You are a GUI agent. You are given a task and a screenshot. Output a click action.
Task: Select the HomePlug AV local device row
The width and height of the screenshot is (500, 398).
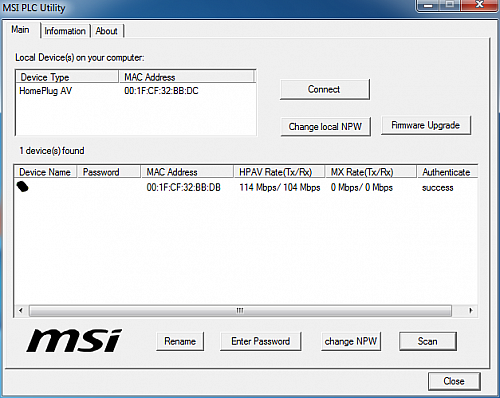point(136,91)
